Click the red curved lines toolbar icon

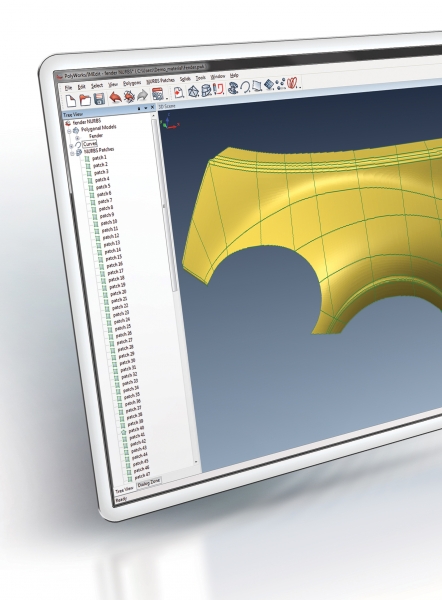coord(292,83)
